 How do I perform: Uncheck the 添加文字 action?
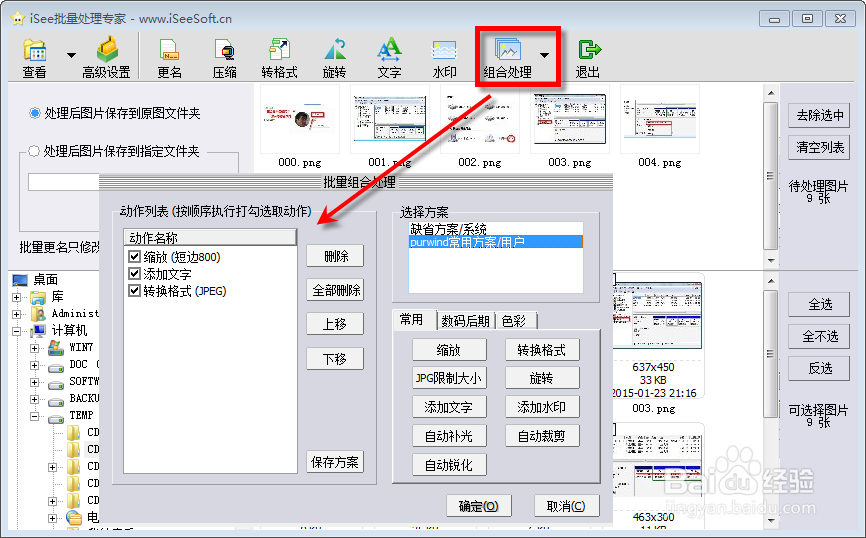(134, 273)
